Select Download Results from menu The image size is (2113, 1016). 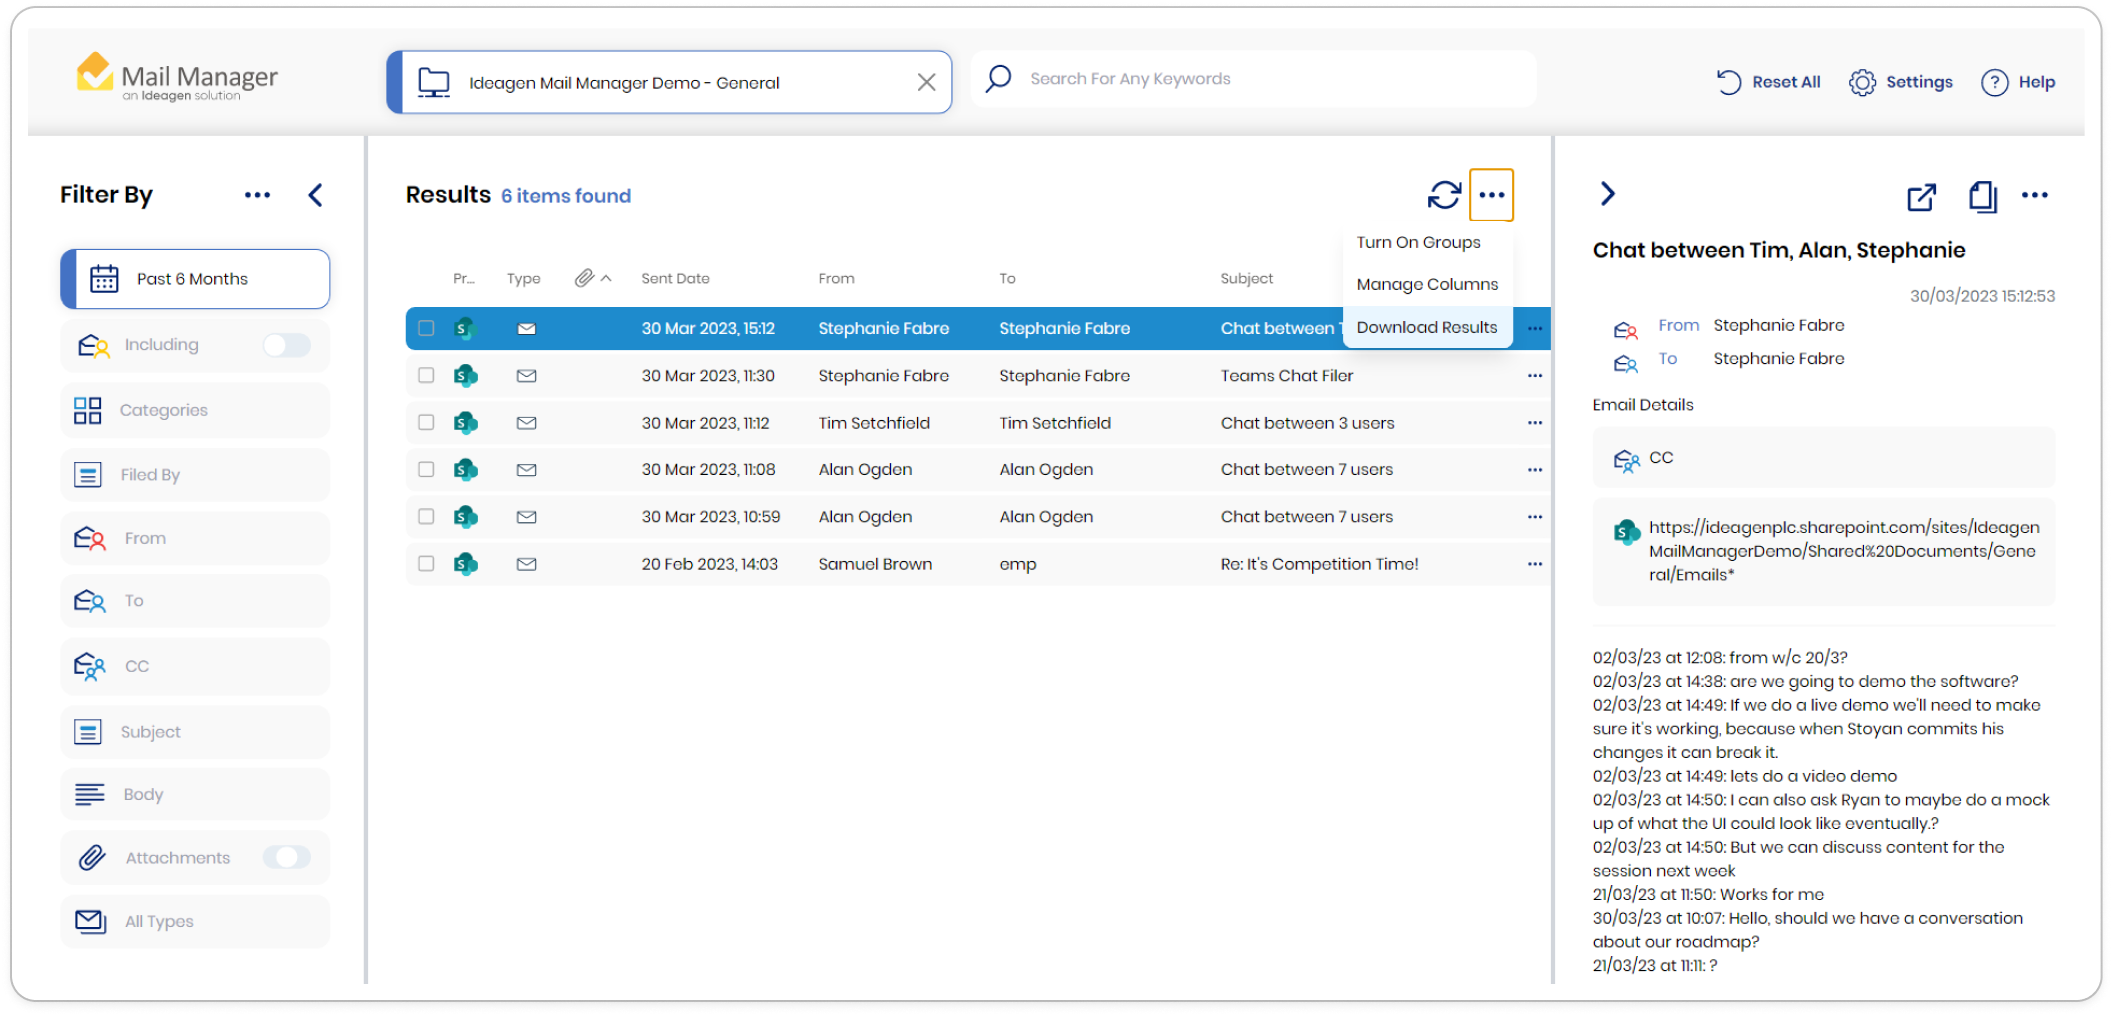[1426, 327]
